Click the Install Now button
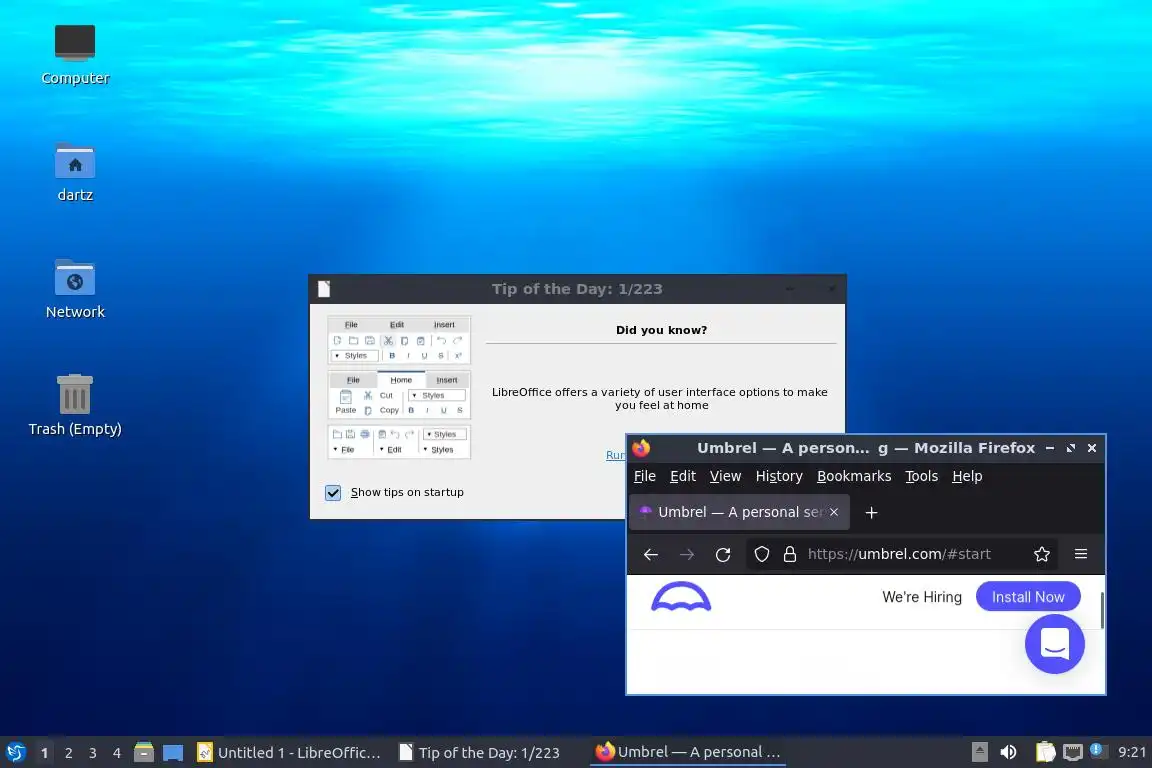 1028,597
